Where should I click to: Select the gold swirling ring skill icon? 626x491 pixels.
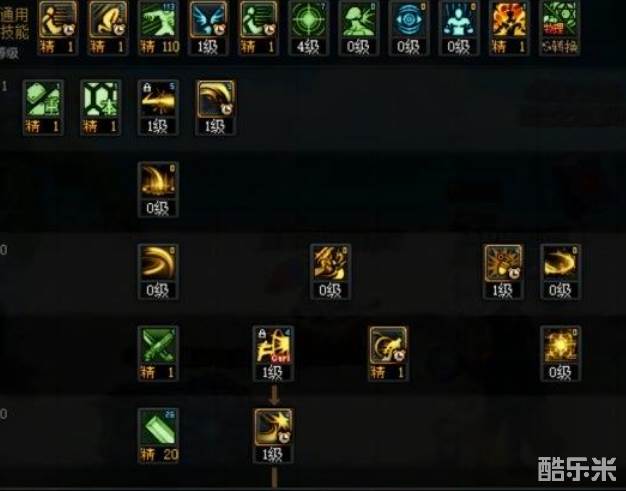[x=560, y=263]
